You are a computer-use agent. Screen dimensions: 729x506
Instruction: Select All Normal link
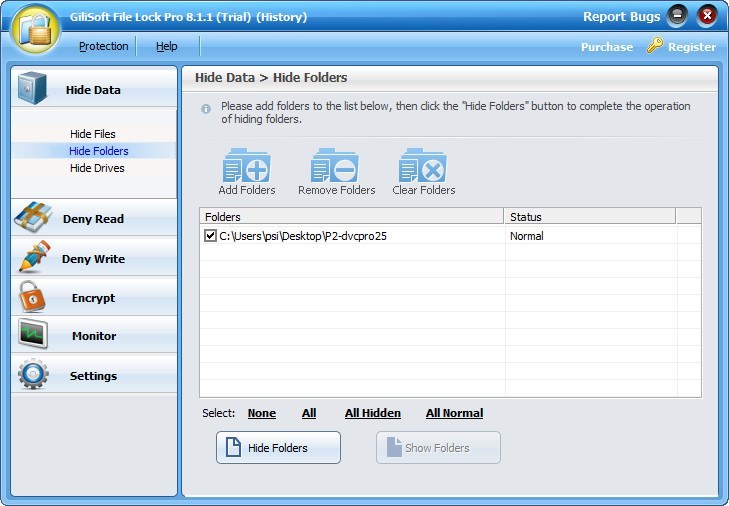(454, 413)
